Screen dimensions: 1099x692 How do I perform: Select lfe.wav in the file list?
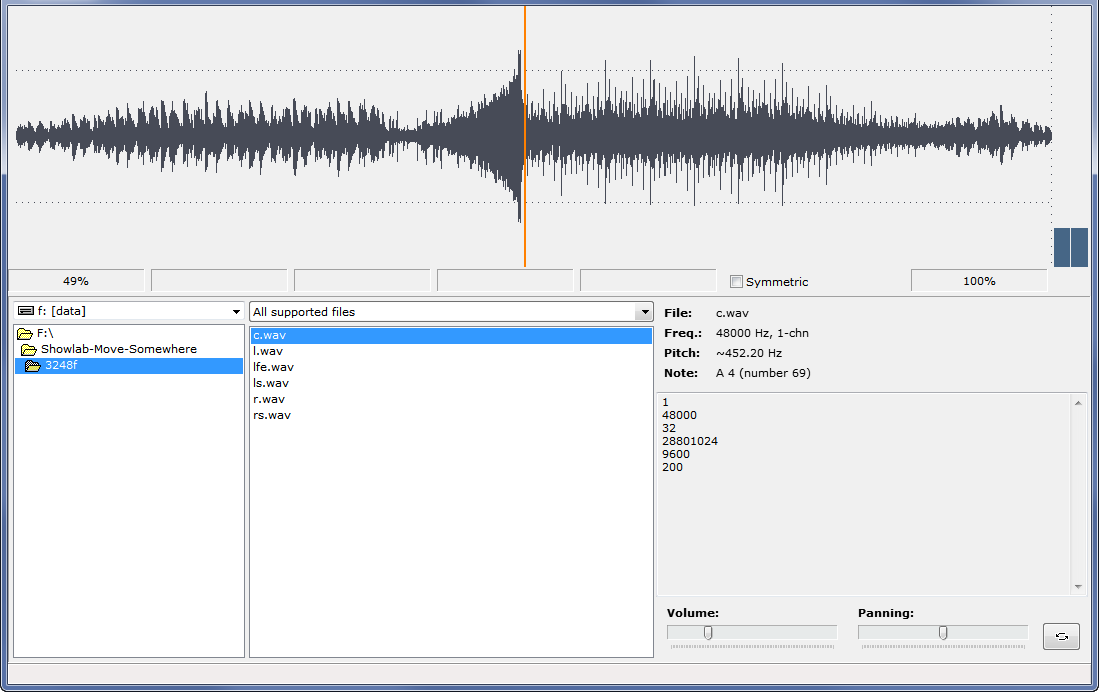(273, 367)
